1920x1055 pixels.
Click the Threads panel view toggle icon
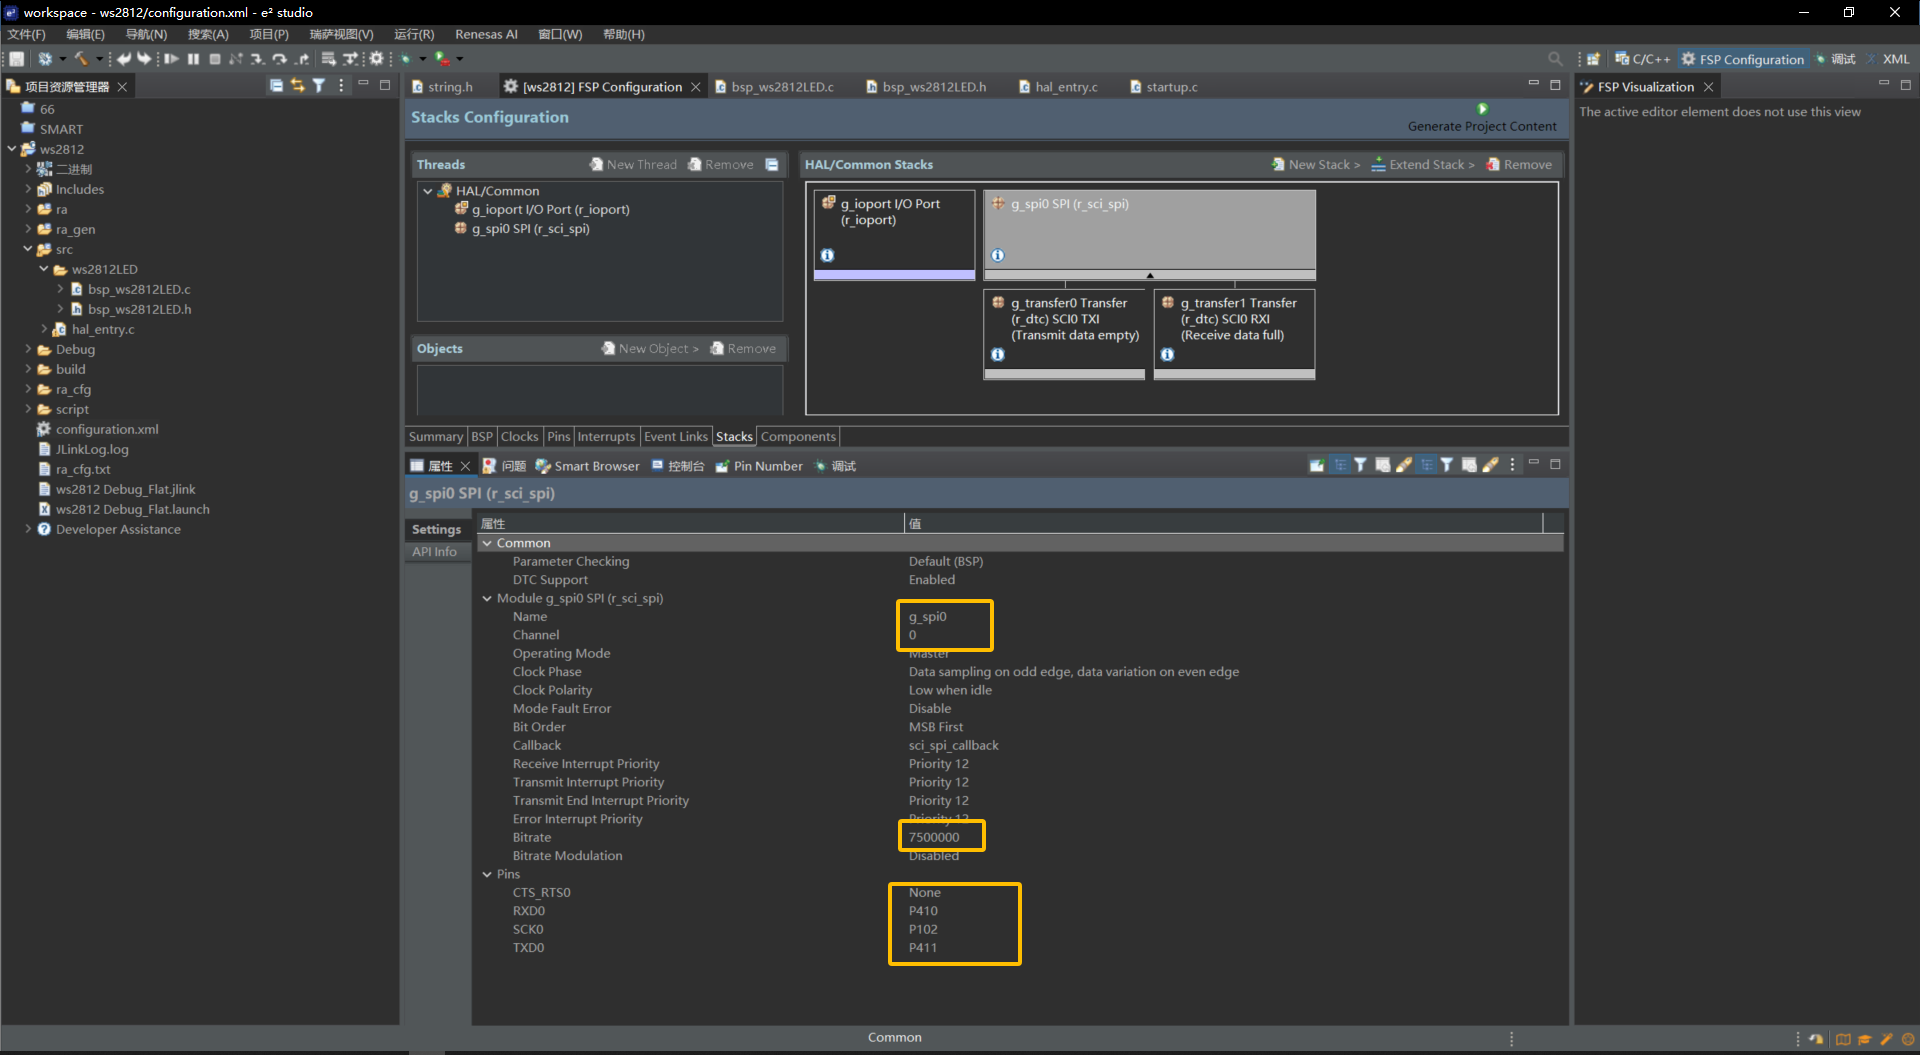pyautogui.click(x=772, y=164)
